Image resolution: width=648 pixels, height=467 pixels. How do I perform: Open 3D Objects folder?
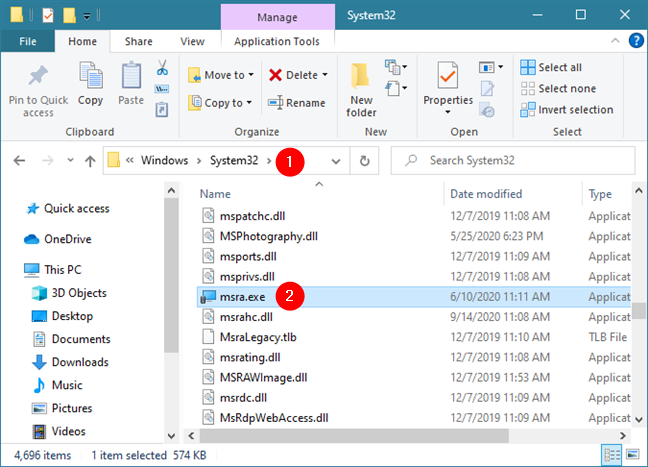pos(69,293)
